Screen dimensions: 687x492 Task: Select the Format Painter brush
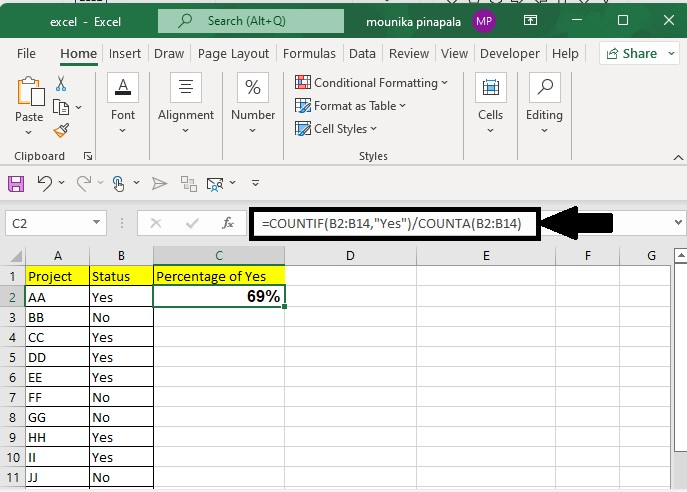click(61, 130)
